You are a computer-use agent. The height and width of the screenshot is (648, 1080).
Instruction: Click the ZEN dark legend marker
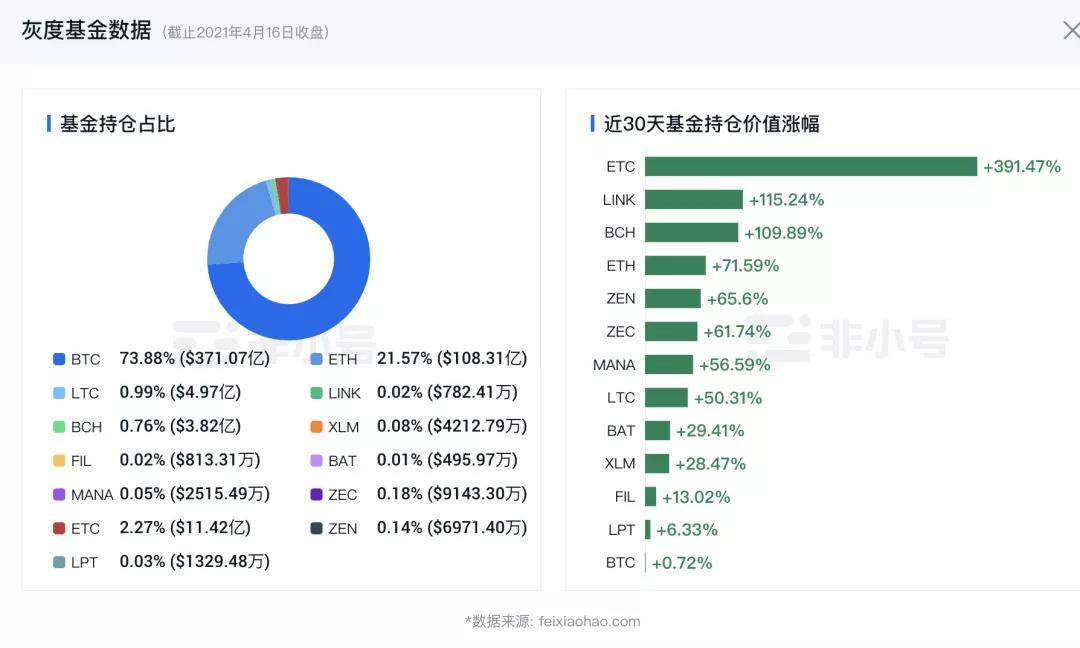tap(318, 528)
